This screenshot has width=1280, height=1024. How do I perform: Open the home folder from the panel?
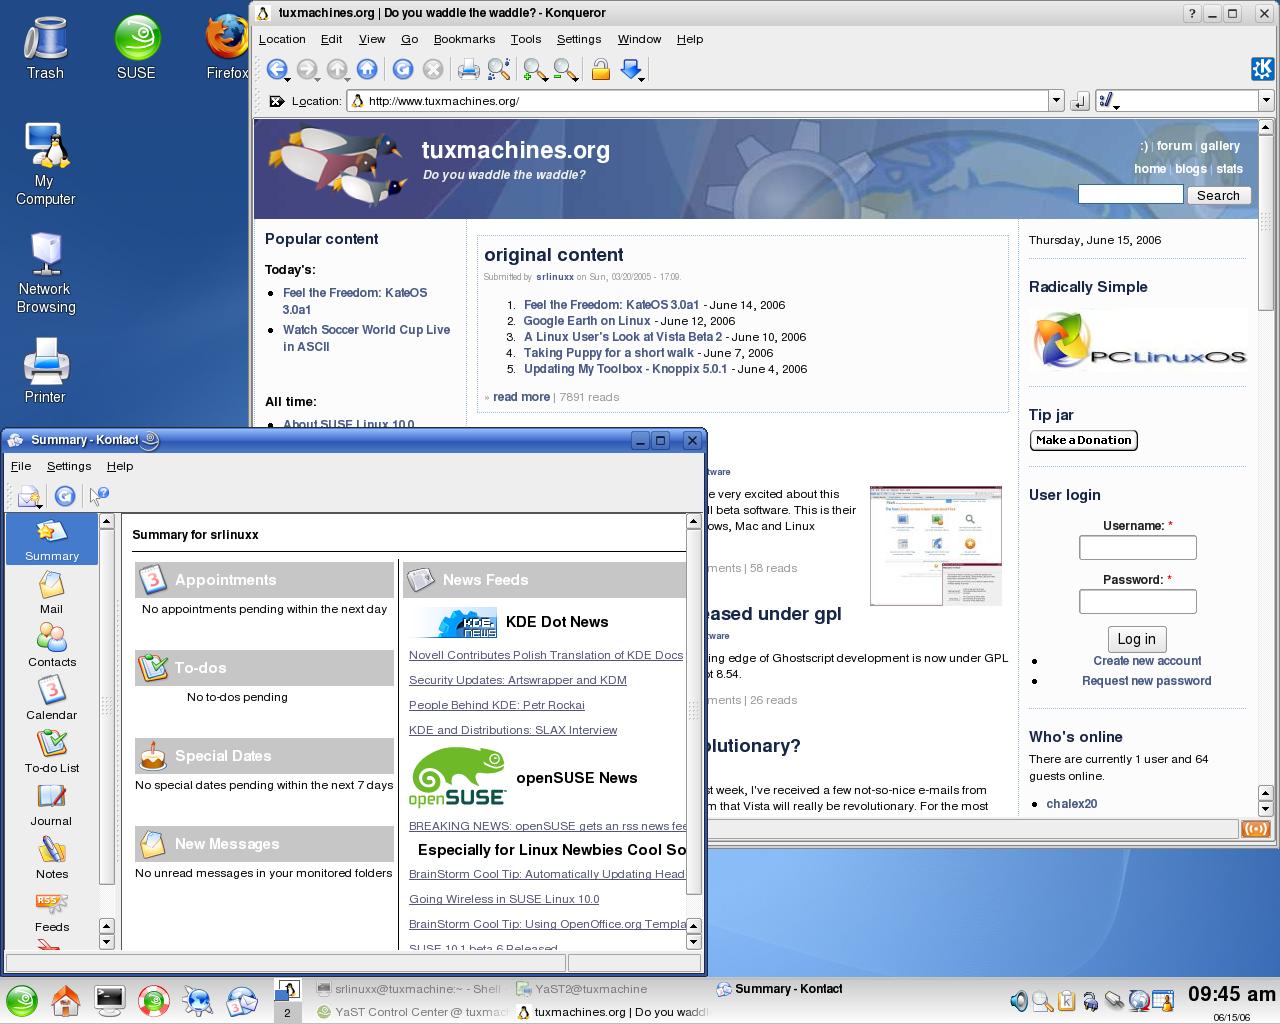coord(66,1000)
